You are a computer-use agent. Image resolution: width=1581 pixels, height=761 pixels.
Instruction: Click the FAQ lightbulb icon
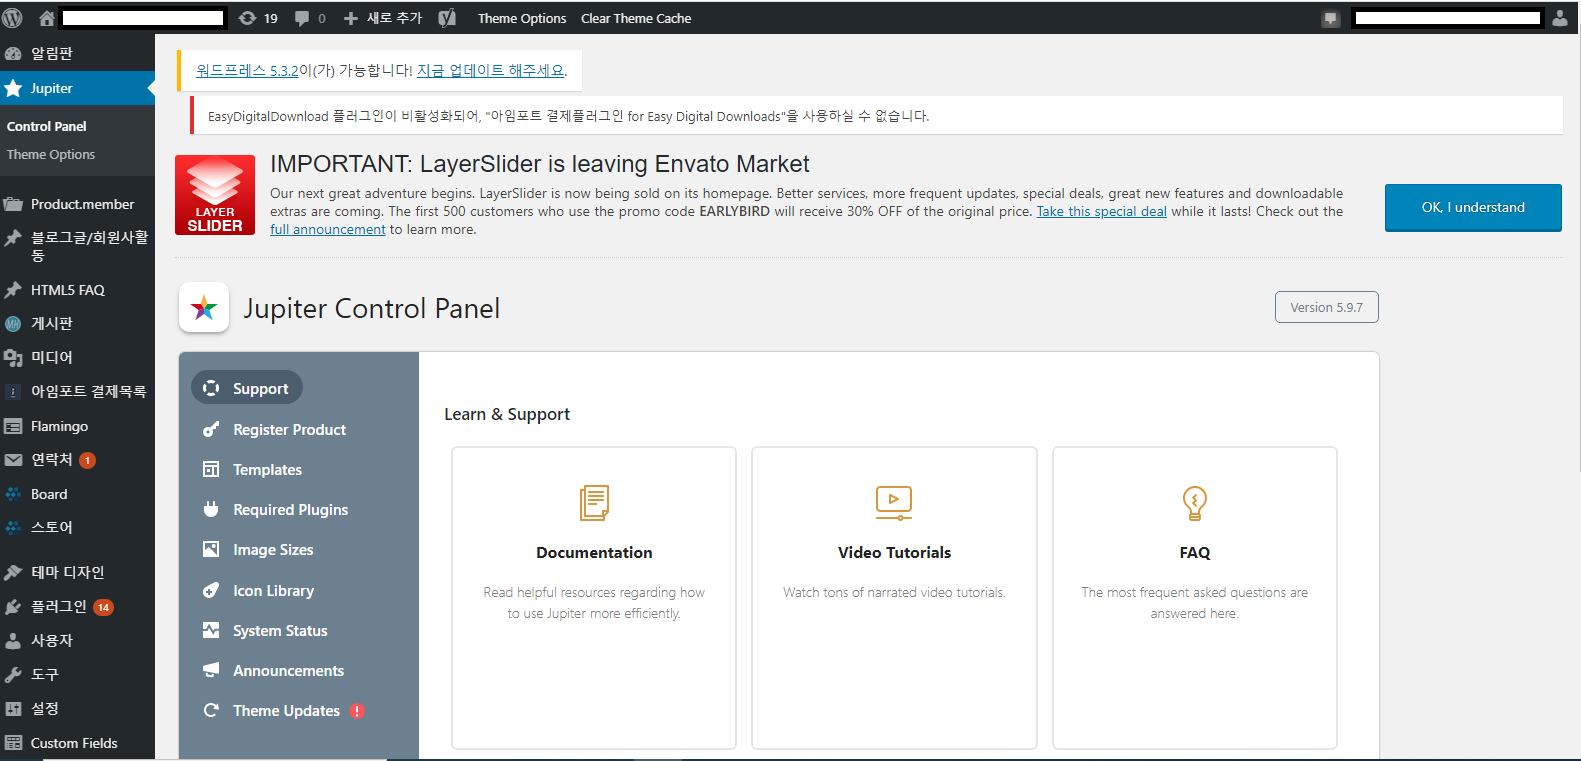(x=1194, y=502)
